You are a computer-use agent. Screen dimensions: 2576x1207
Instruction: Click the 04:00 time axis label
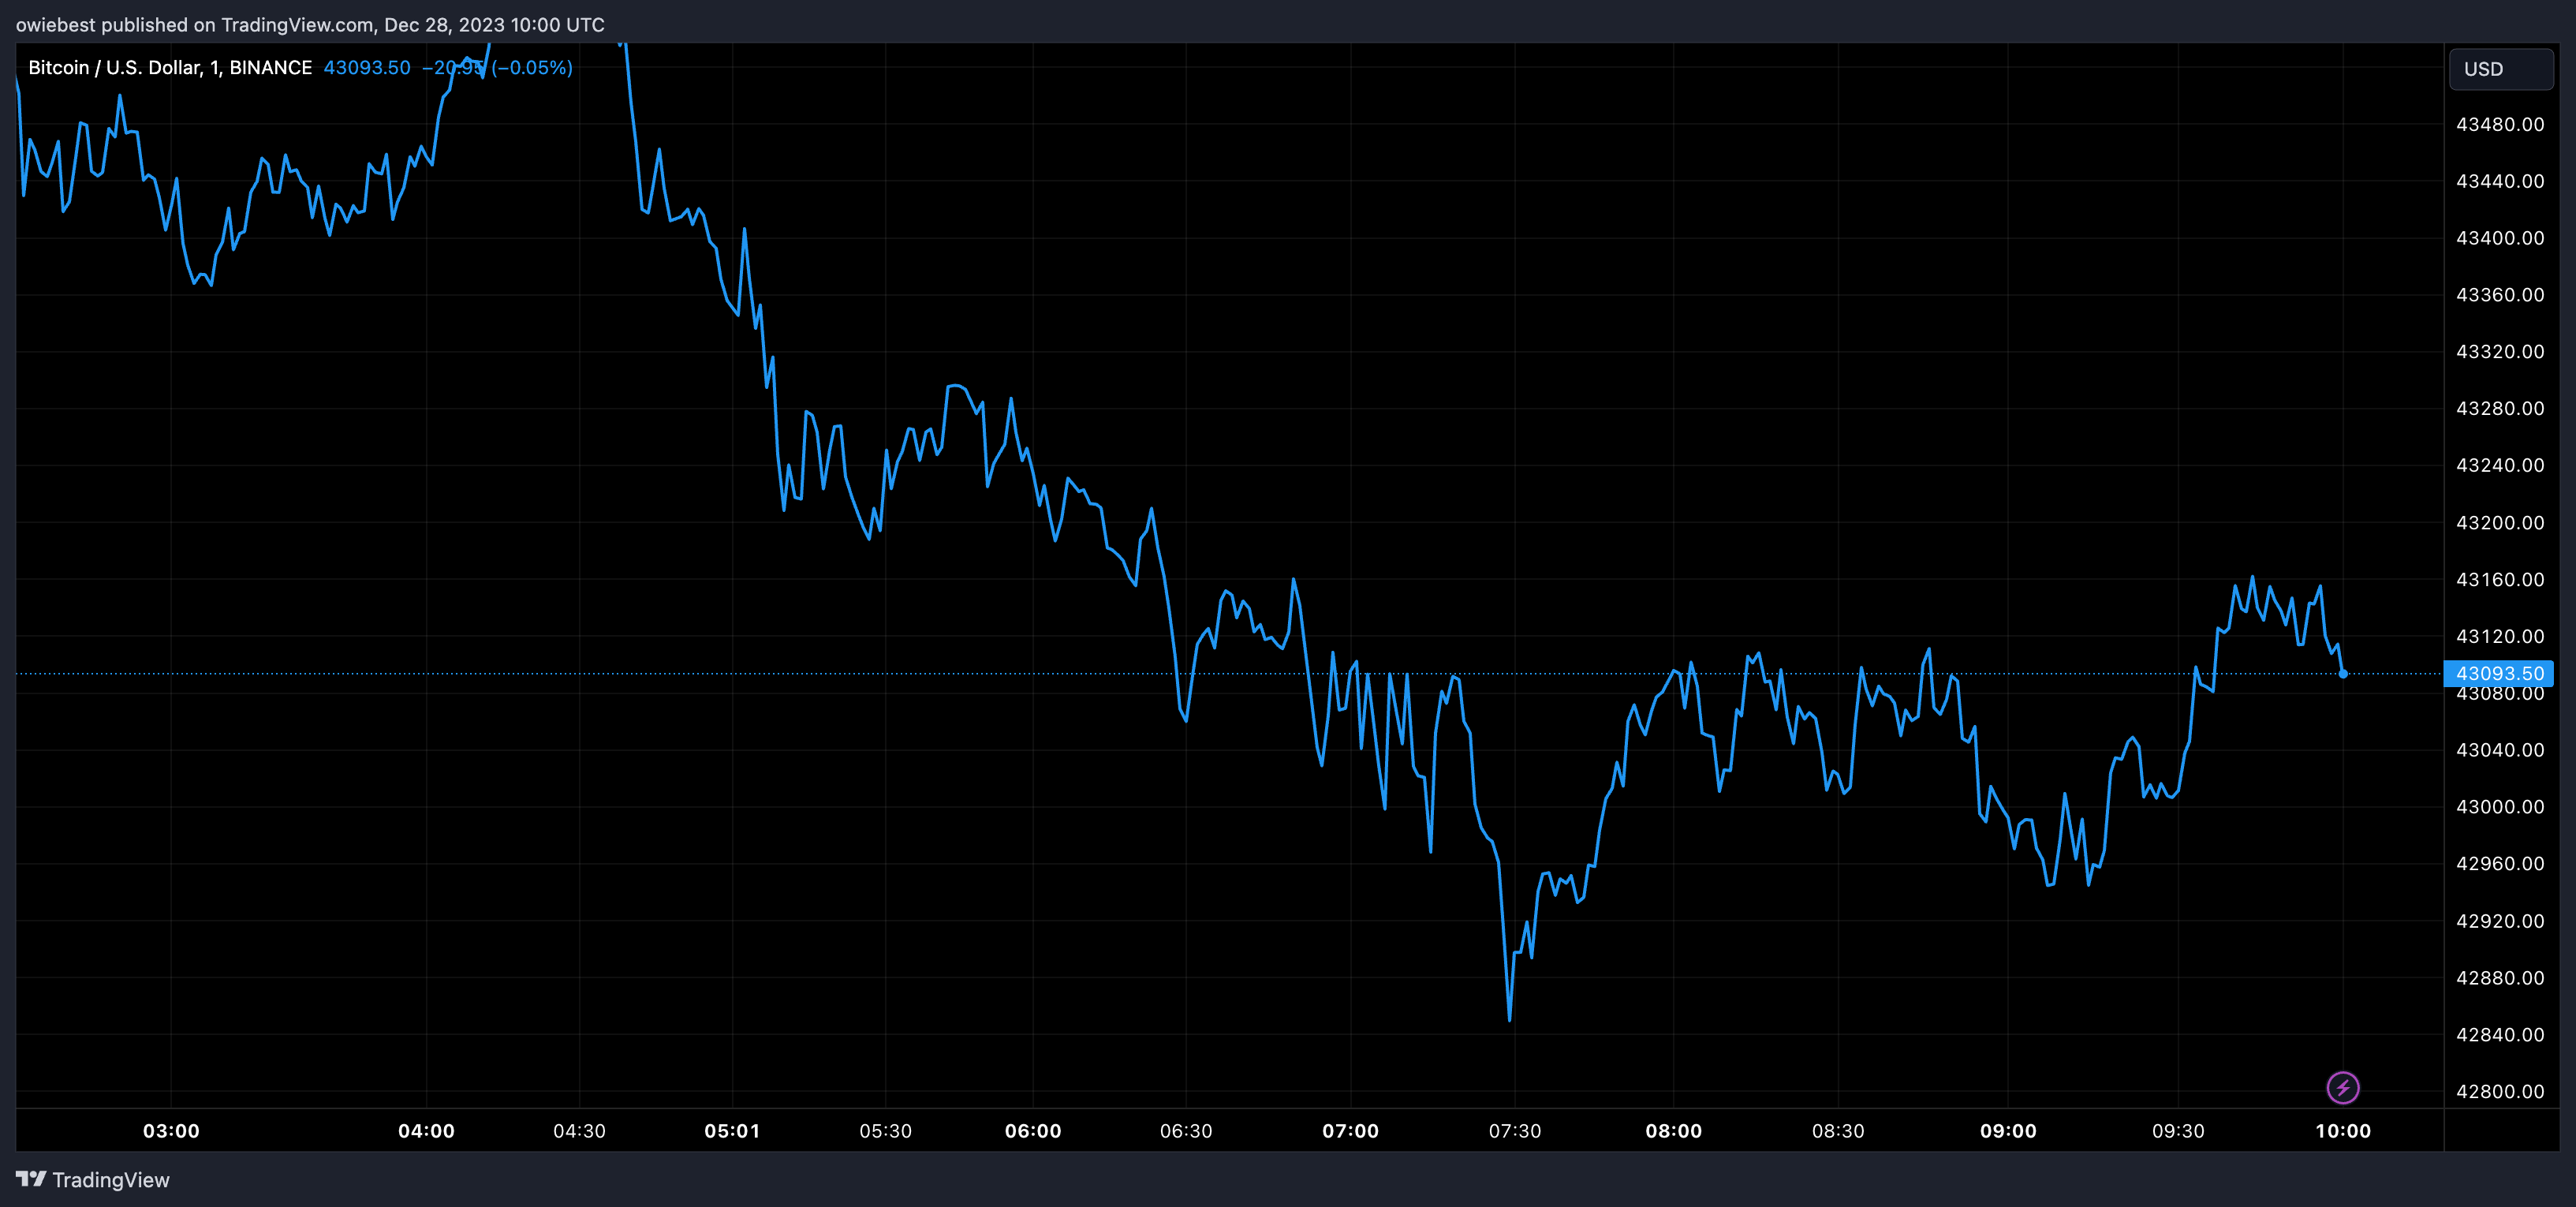(427, 1131)
